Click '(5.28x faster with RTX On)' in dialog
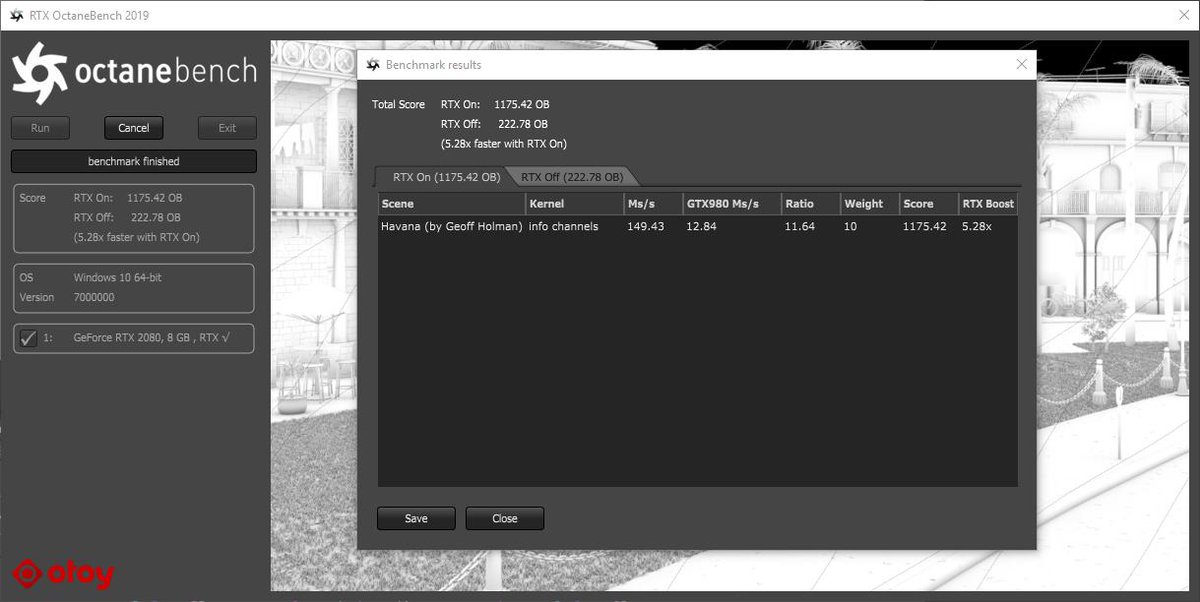Image resolution: width=1200 pixels, height=602 pixels. click(x=503, y=144)
